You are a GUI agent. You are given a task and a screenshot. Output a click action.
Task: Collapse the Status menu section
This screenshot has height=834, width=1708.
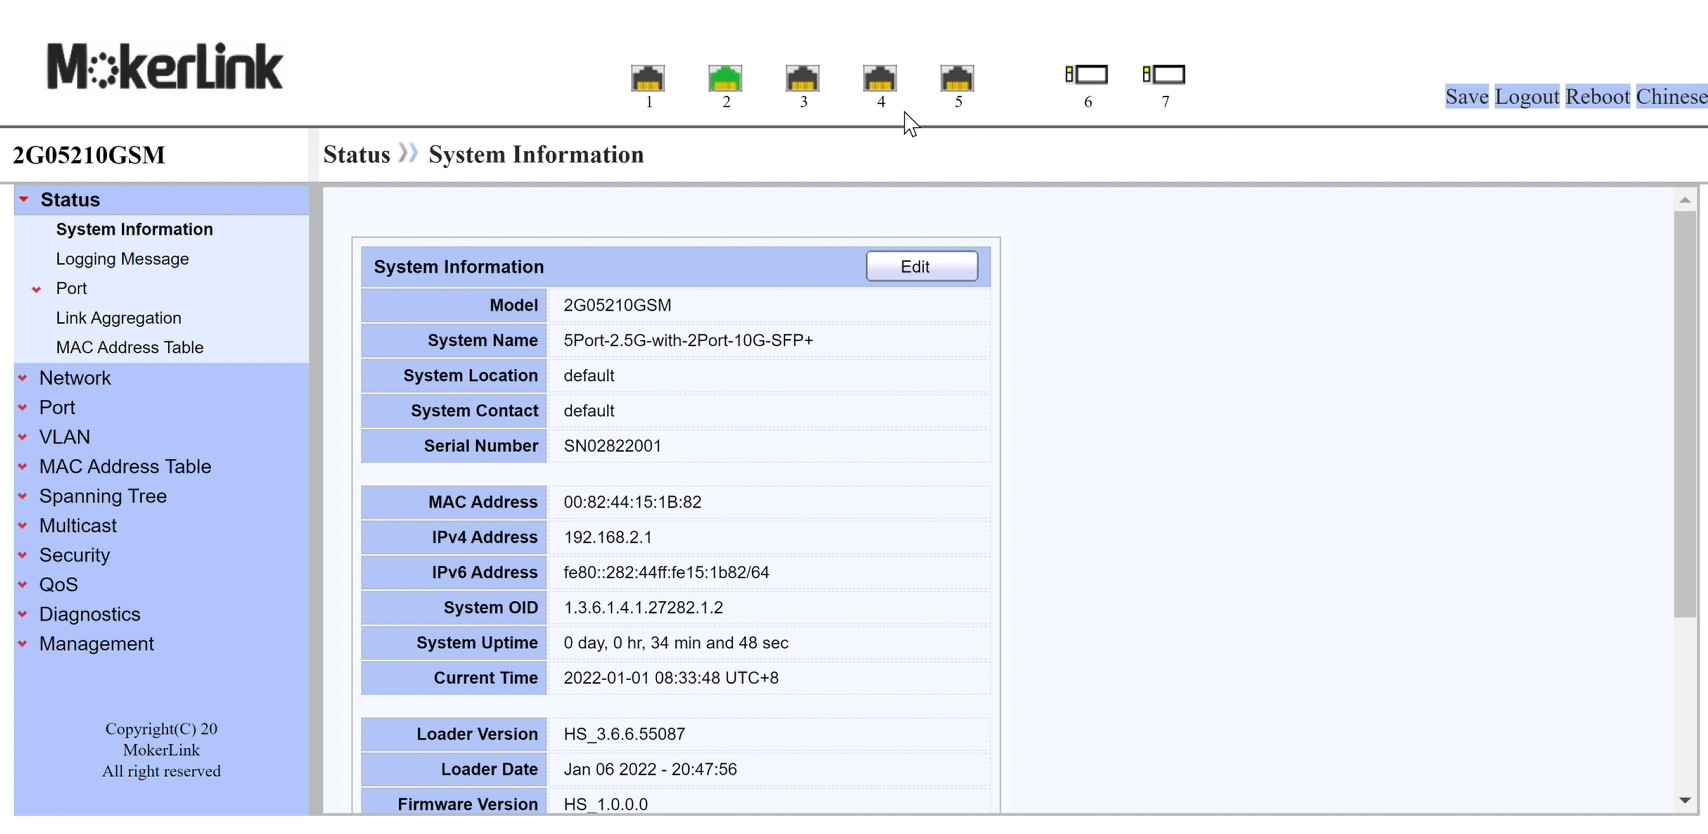click(70, 200)
